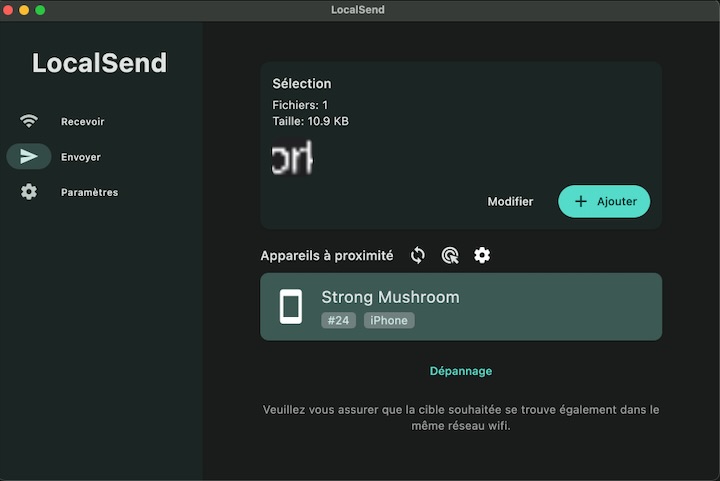Viewport: 720px width, 481px height.
Task: Click the Wi-Fi icon for Recevoir
Action: tap(29, 121)
